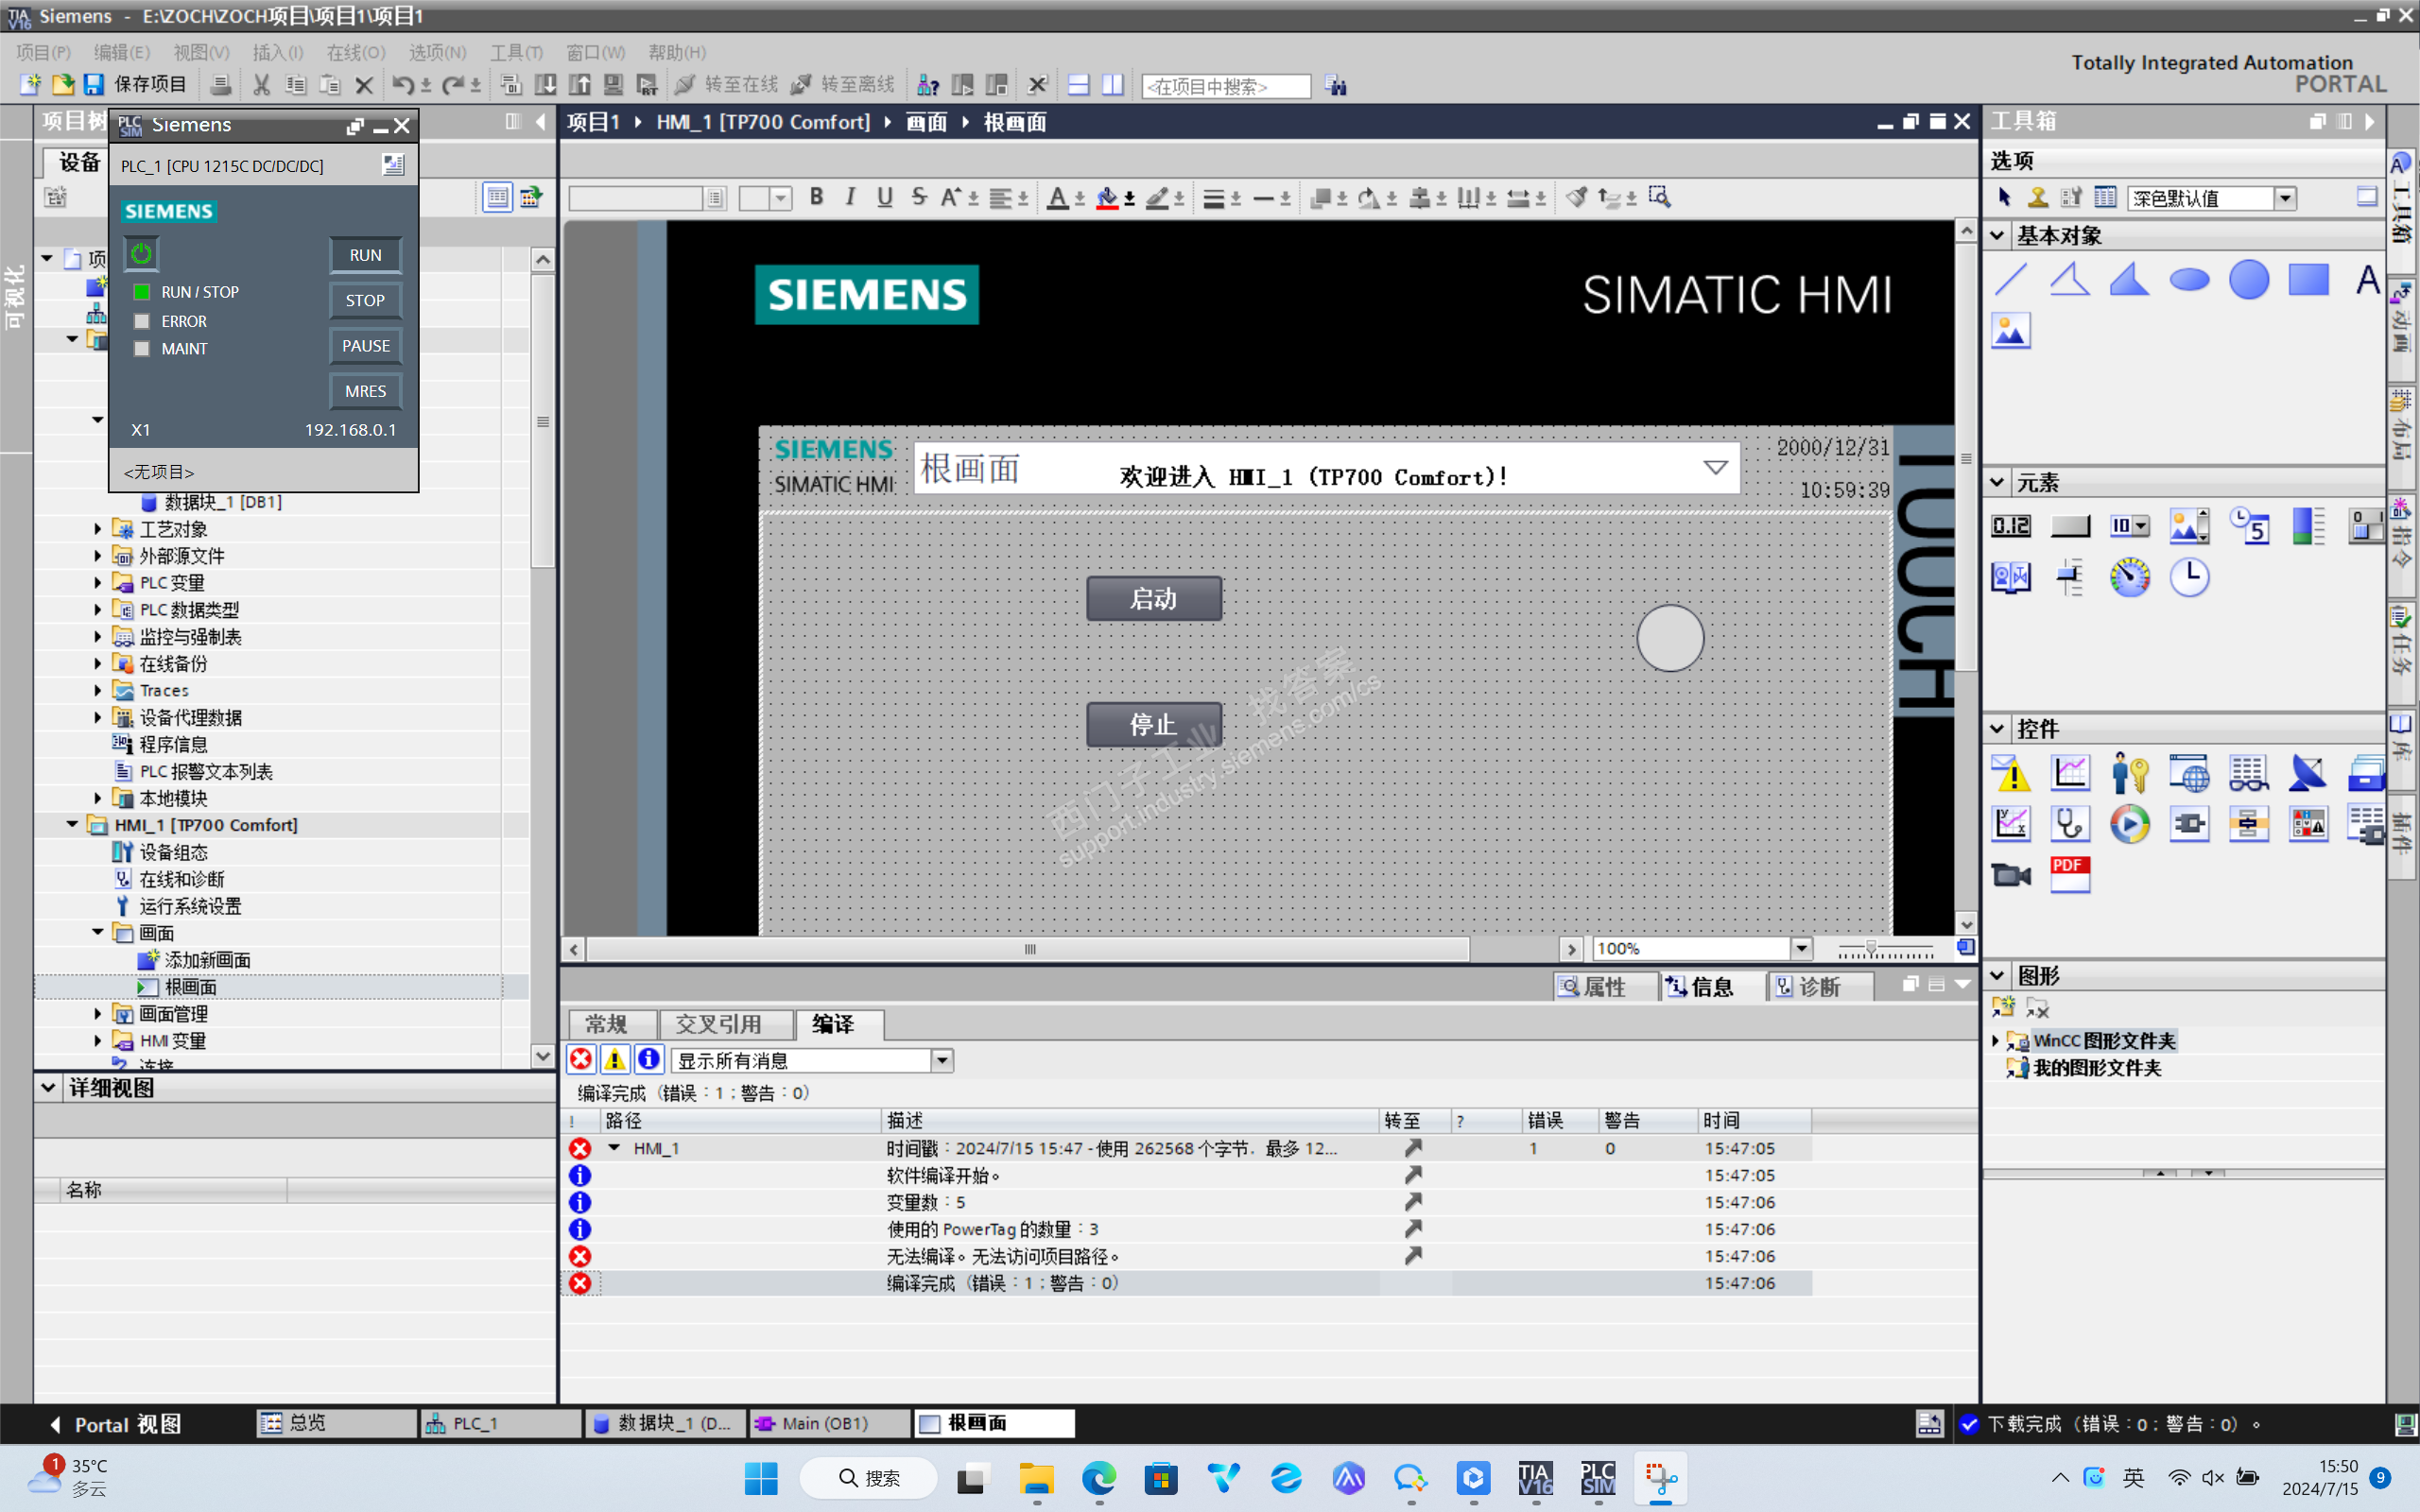Viewport: 2420px width, 1512px height.
Task: Pick the Gauge element icon
Action: (x=2129, y=577)
